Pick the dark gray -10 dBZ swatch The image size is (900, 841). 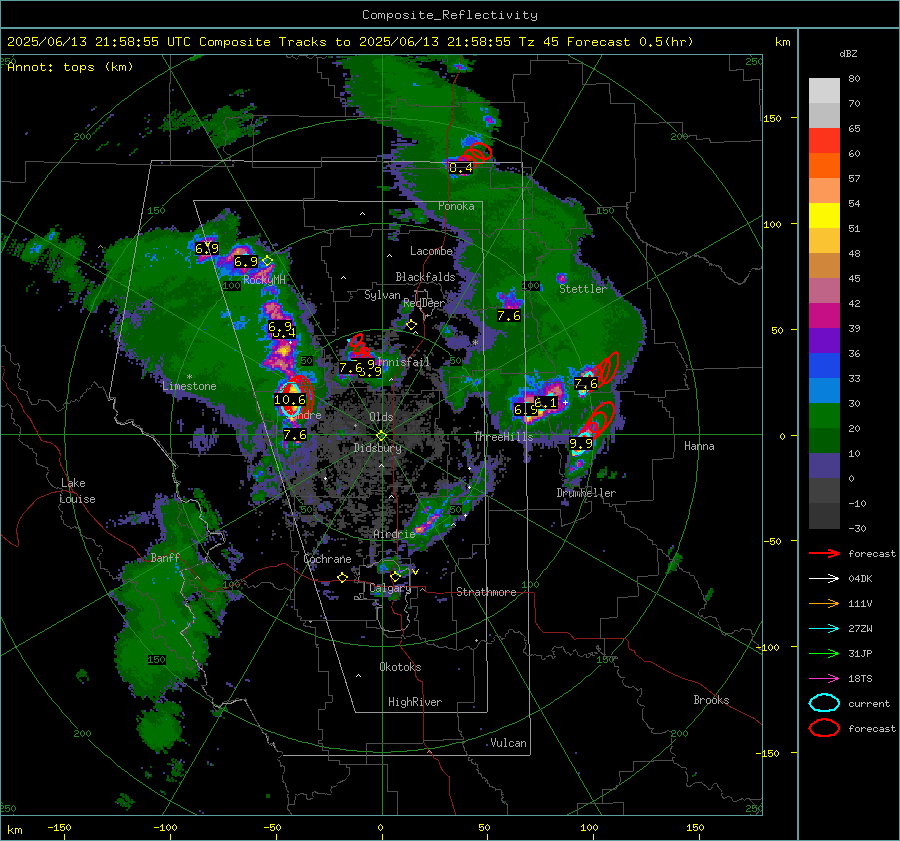824,516
